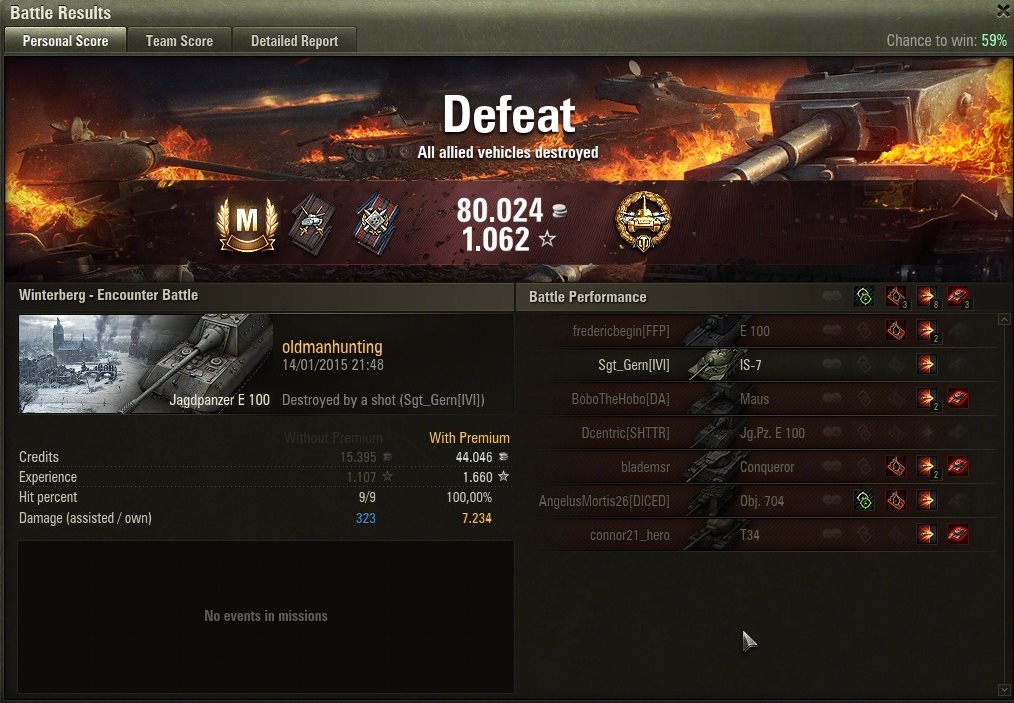Screen dimensions: 1014x703
Task: Close the Battle Results window
Action: point(1004,10)
